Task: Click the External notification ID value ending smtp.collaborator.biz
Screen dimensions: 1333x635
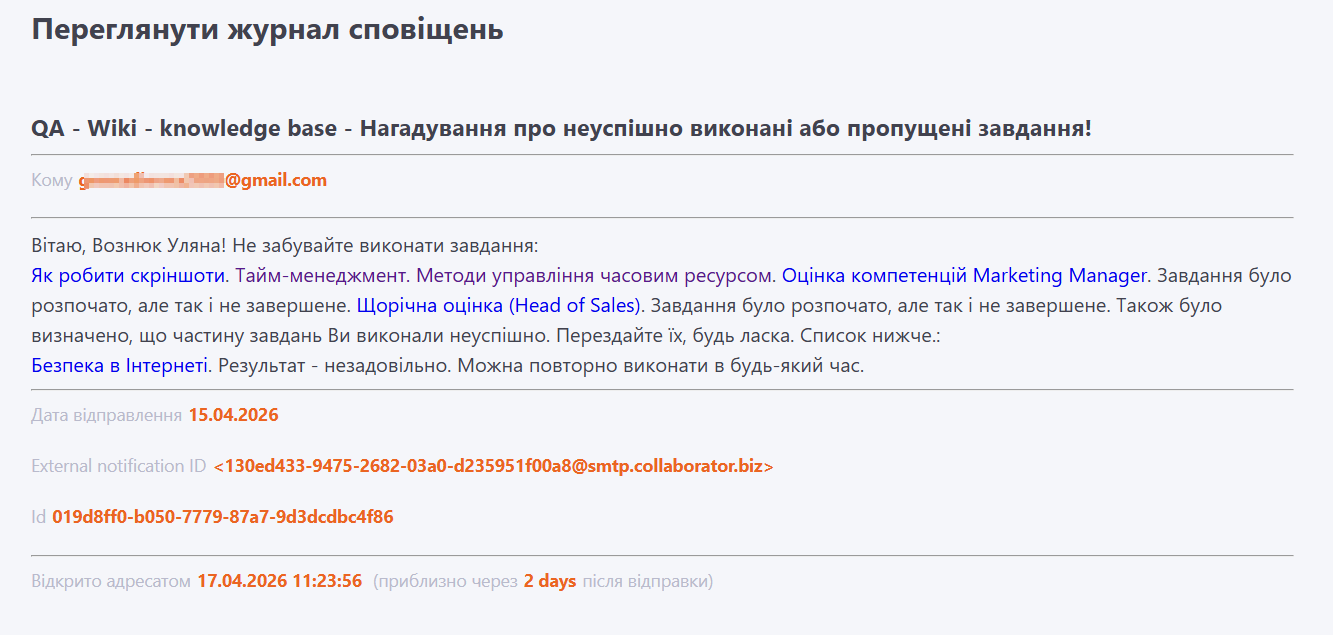Action: 493,466
